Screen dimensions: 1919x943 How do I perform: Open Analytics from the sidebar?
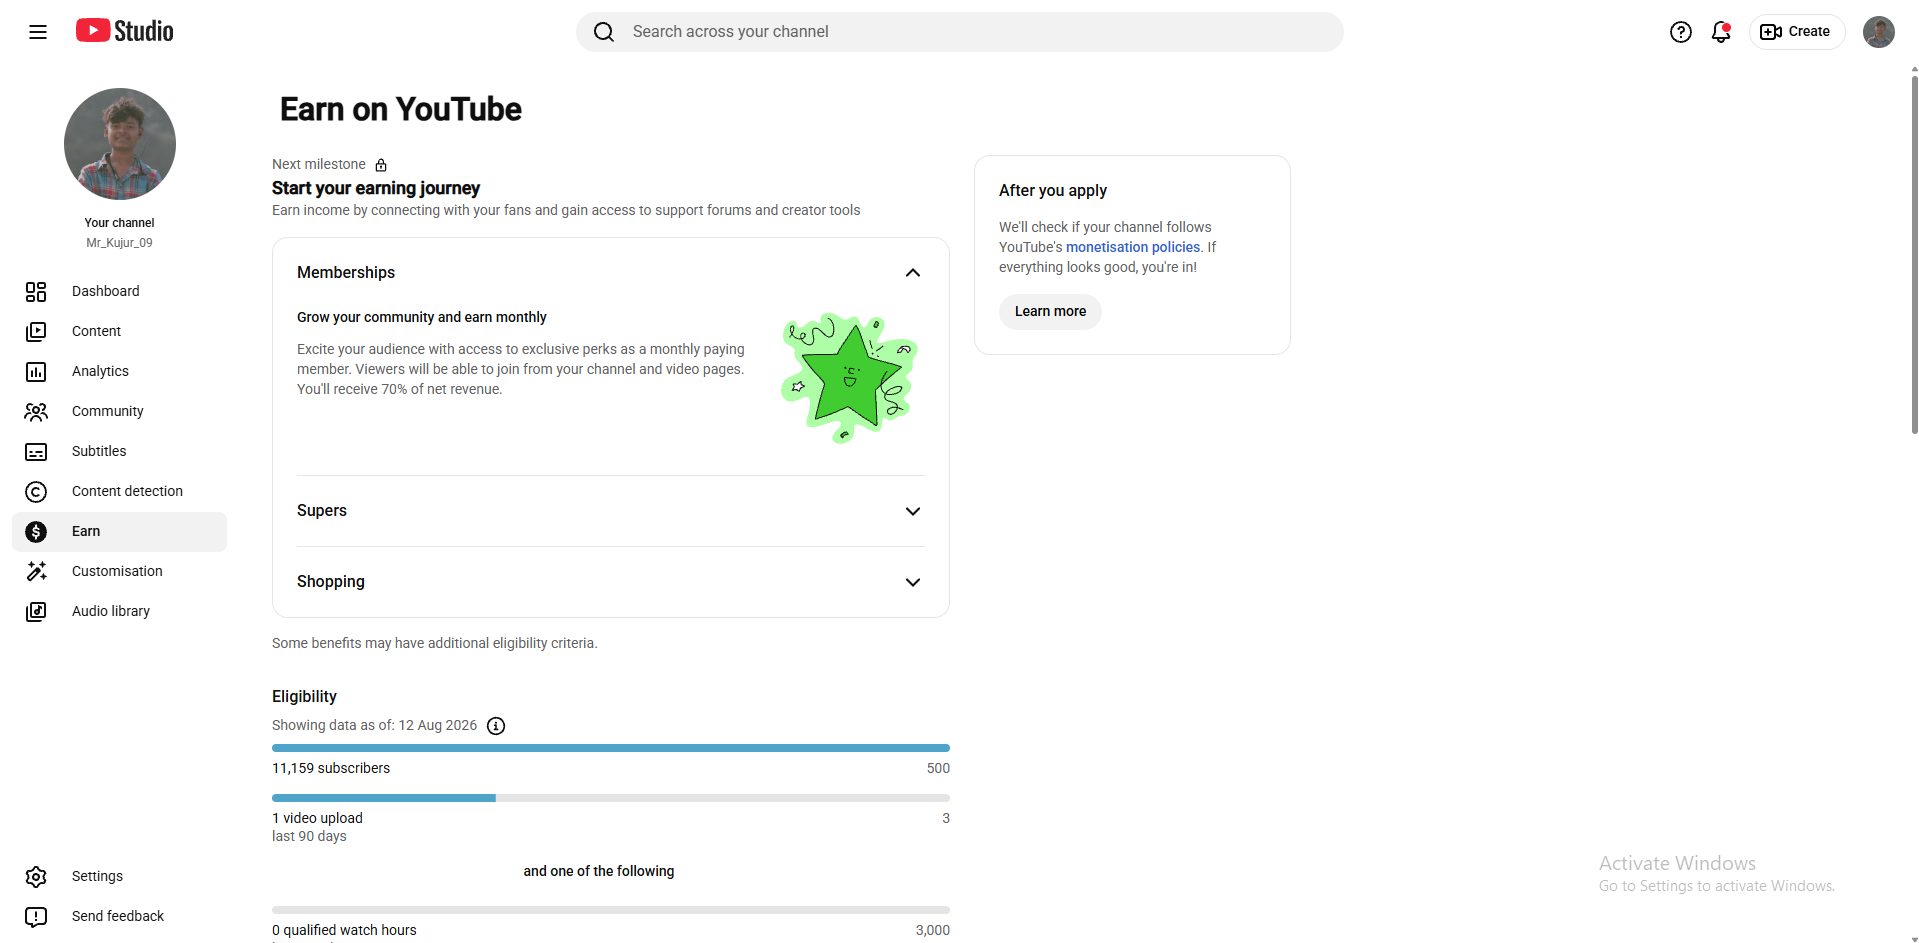point(120,371)
